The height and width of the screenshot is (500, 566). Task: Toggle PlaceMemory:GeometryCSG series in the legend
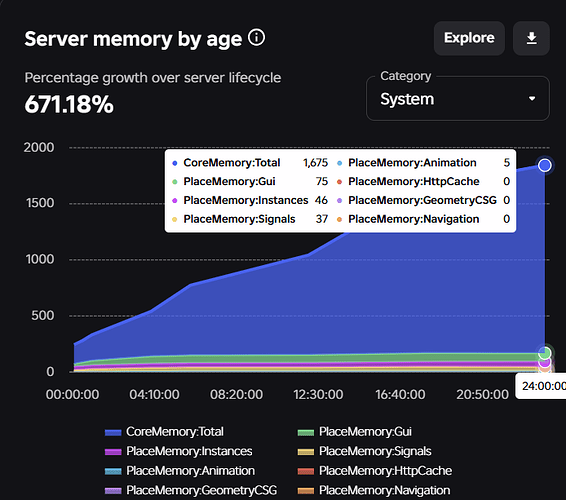(x=191, y=490)
